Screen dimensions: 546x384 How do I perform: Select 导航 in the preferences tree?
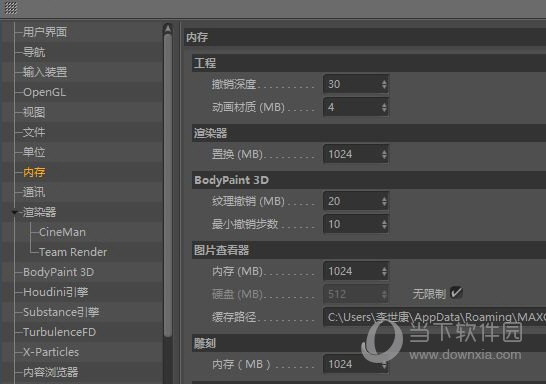[x=34, y=52]
